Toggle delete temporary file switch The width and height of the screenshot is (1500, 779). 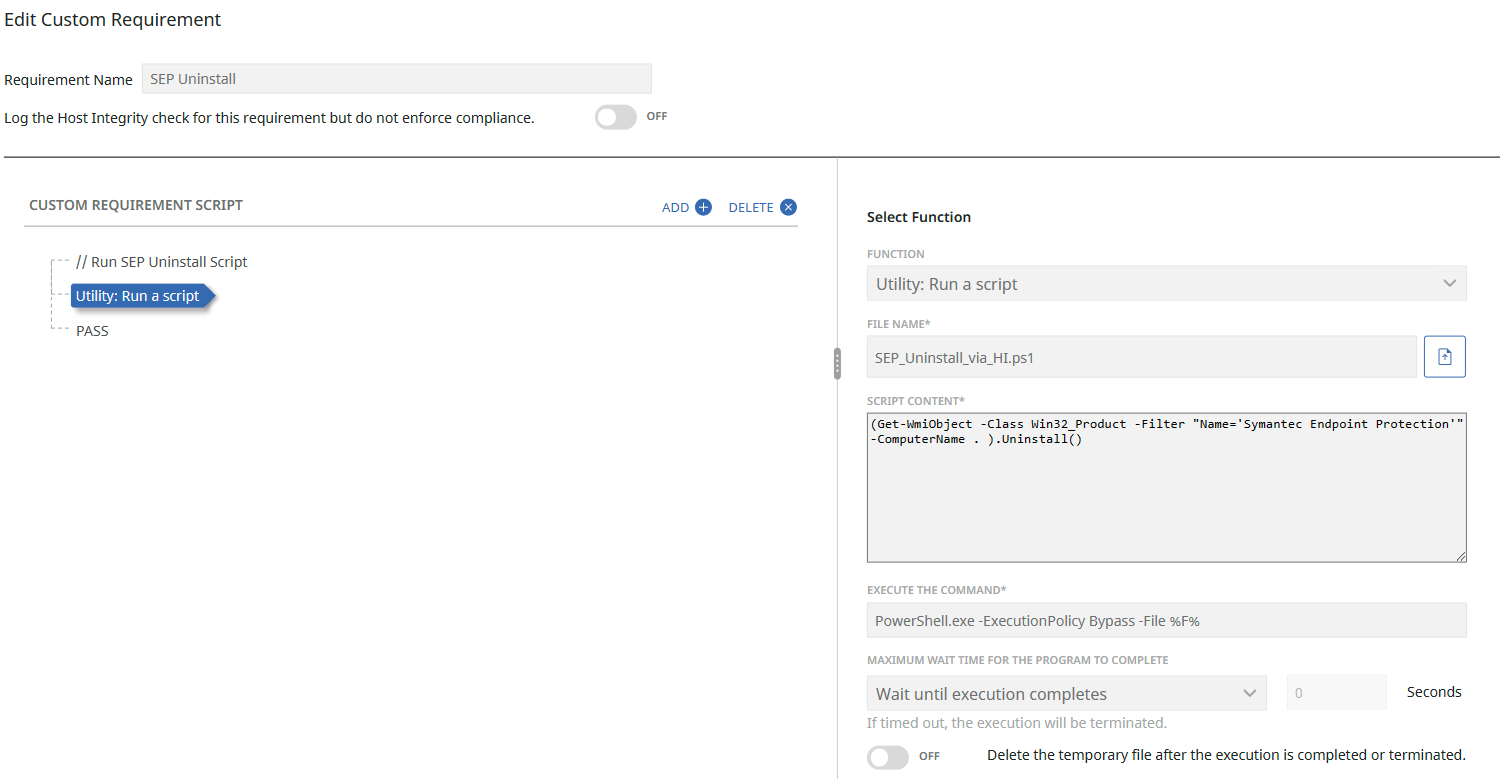[x=887, y=756]
